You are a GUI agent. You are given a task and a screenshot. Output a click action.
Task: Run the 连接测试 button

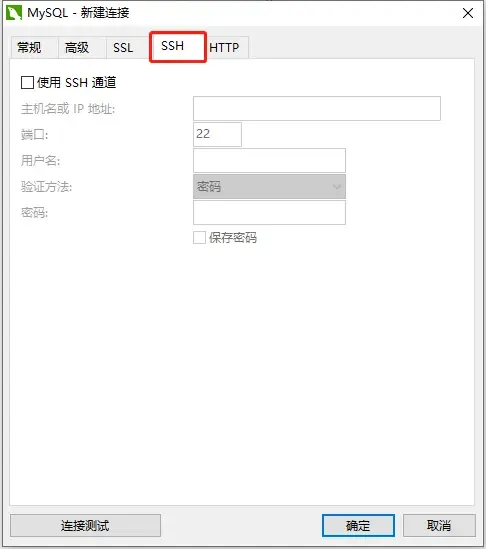coord(85,525)
